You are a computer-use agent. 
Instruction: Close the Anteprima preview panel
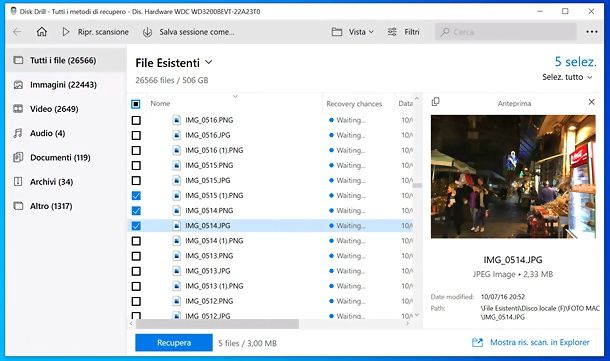click(591, 102)
